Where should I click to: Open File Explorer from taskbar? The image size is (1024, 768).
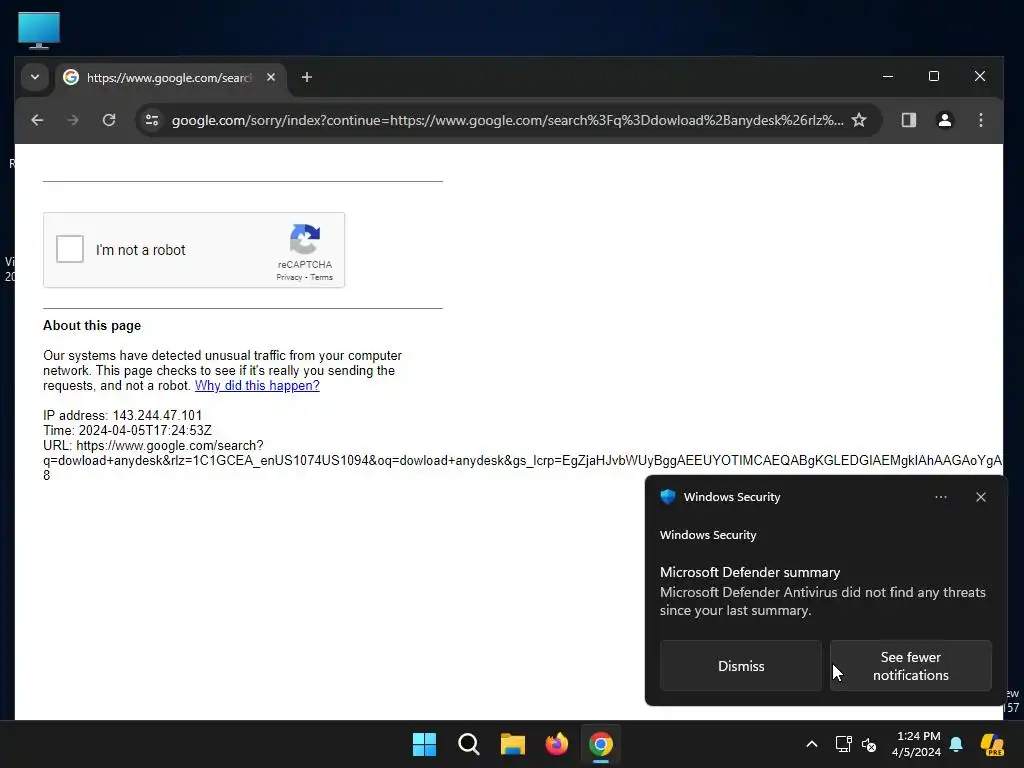pos(513,744)
